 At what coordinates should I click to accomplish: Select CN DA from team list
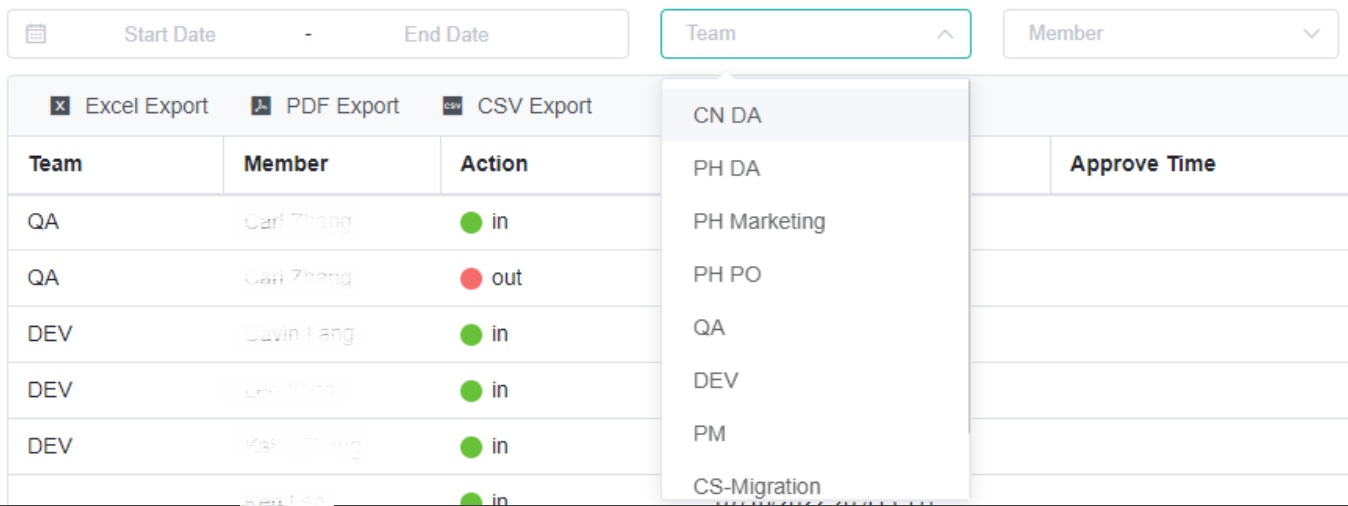[x=727, y=115]
